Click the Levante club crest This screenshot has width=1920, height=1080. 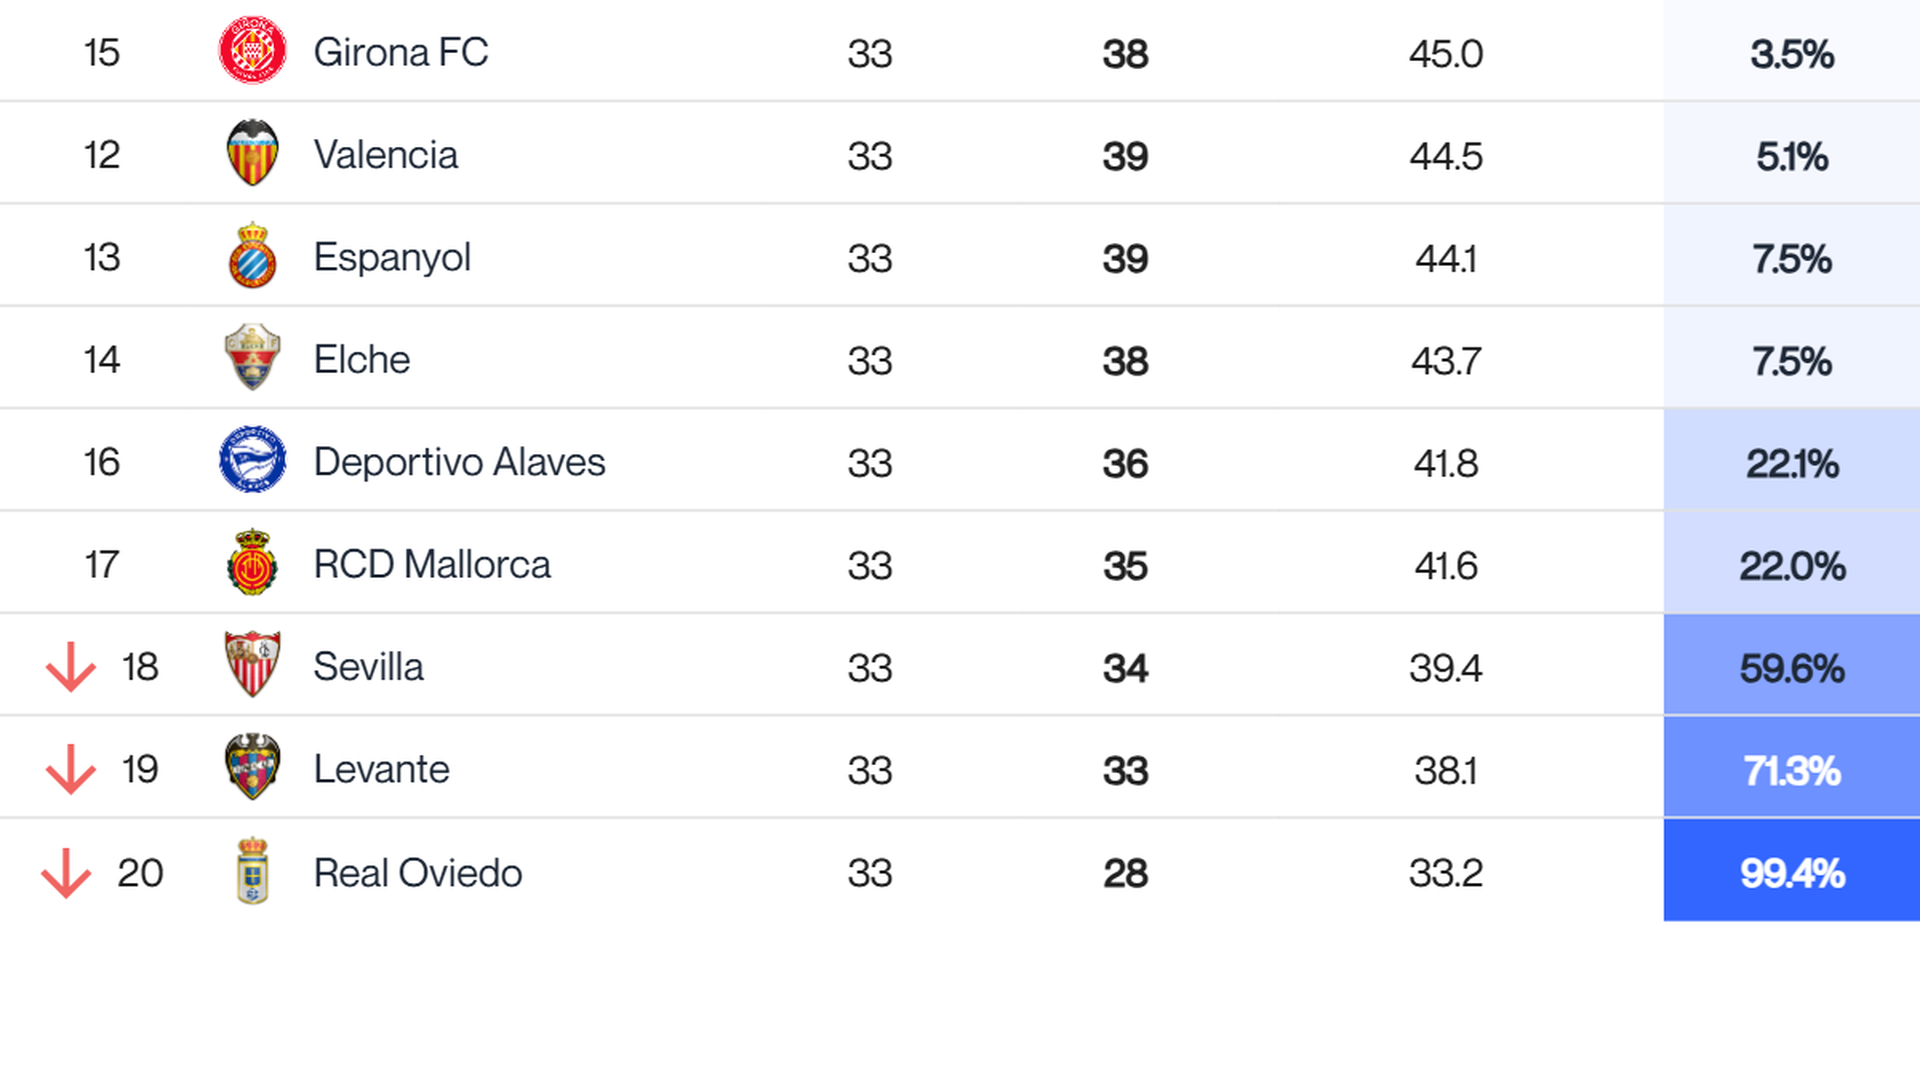pos(252,768)
